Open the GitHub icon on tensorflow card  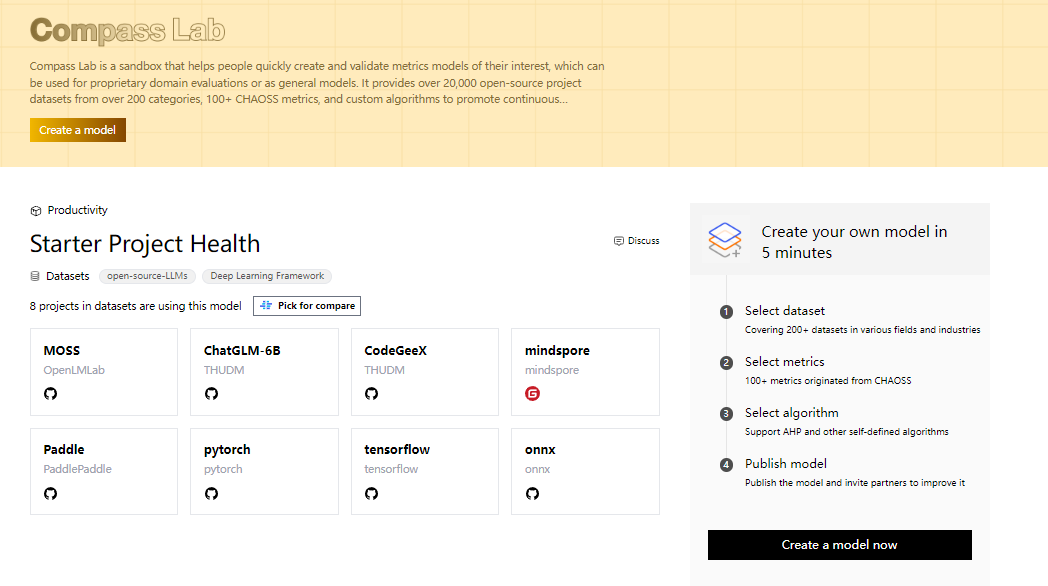point(372,494)
